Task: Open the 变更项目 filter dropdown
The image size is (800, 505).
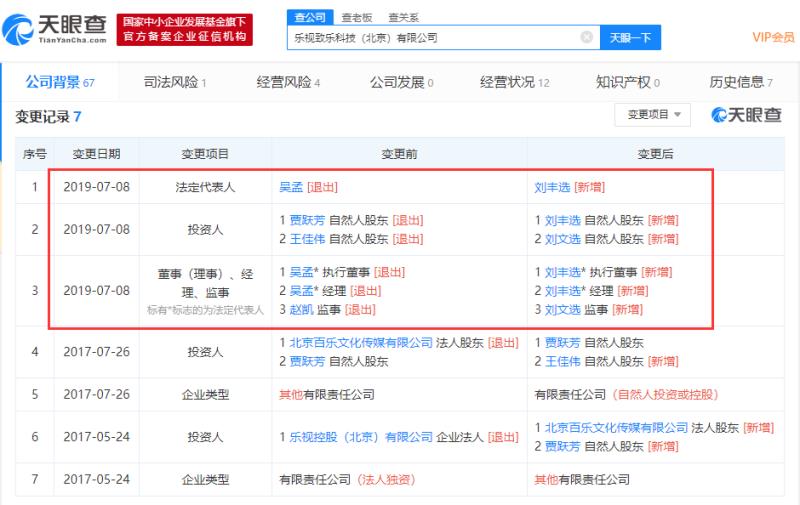Action: pos(653,115)
